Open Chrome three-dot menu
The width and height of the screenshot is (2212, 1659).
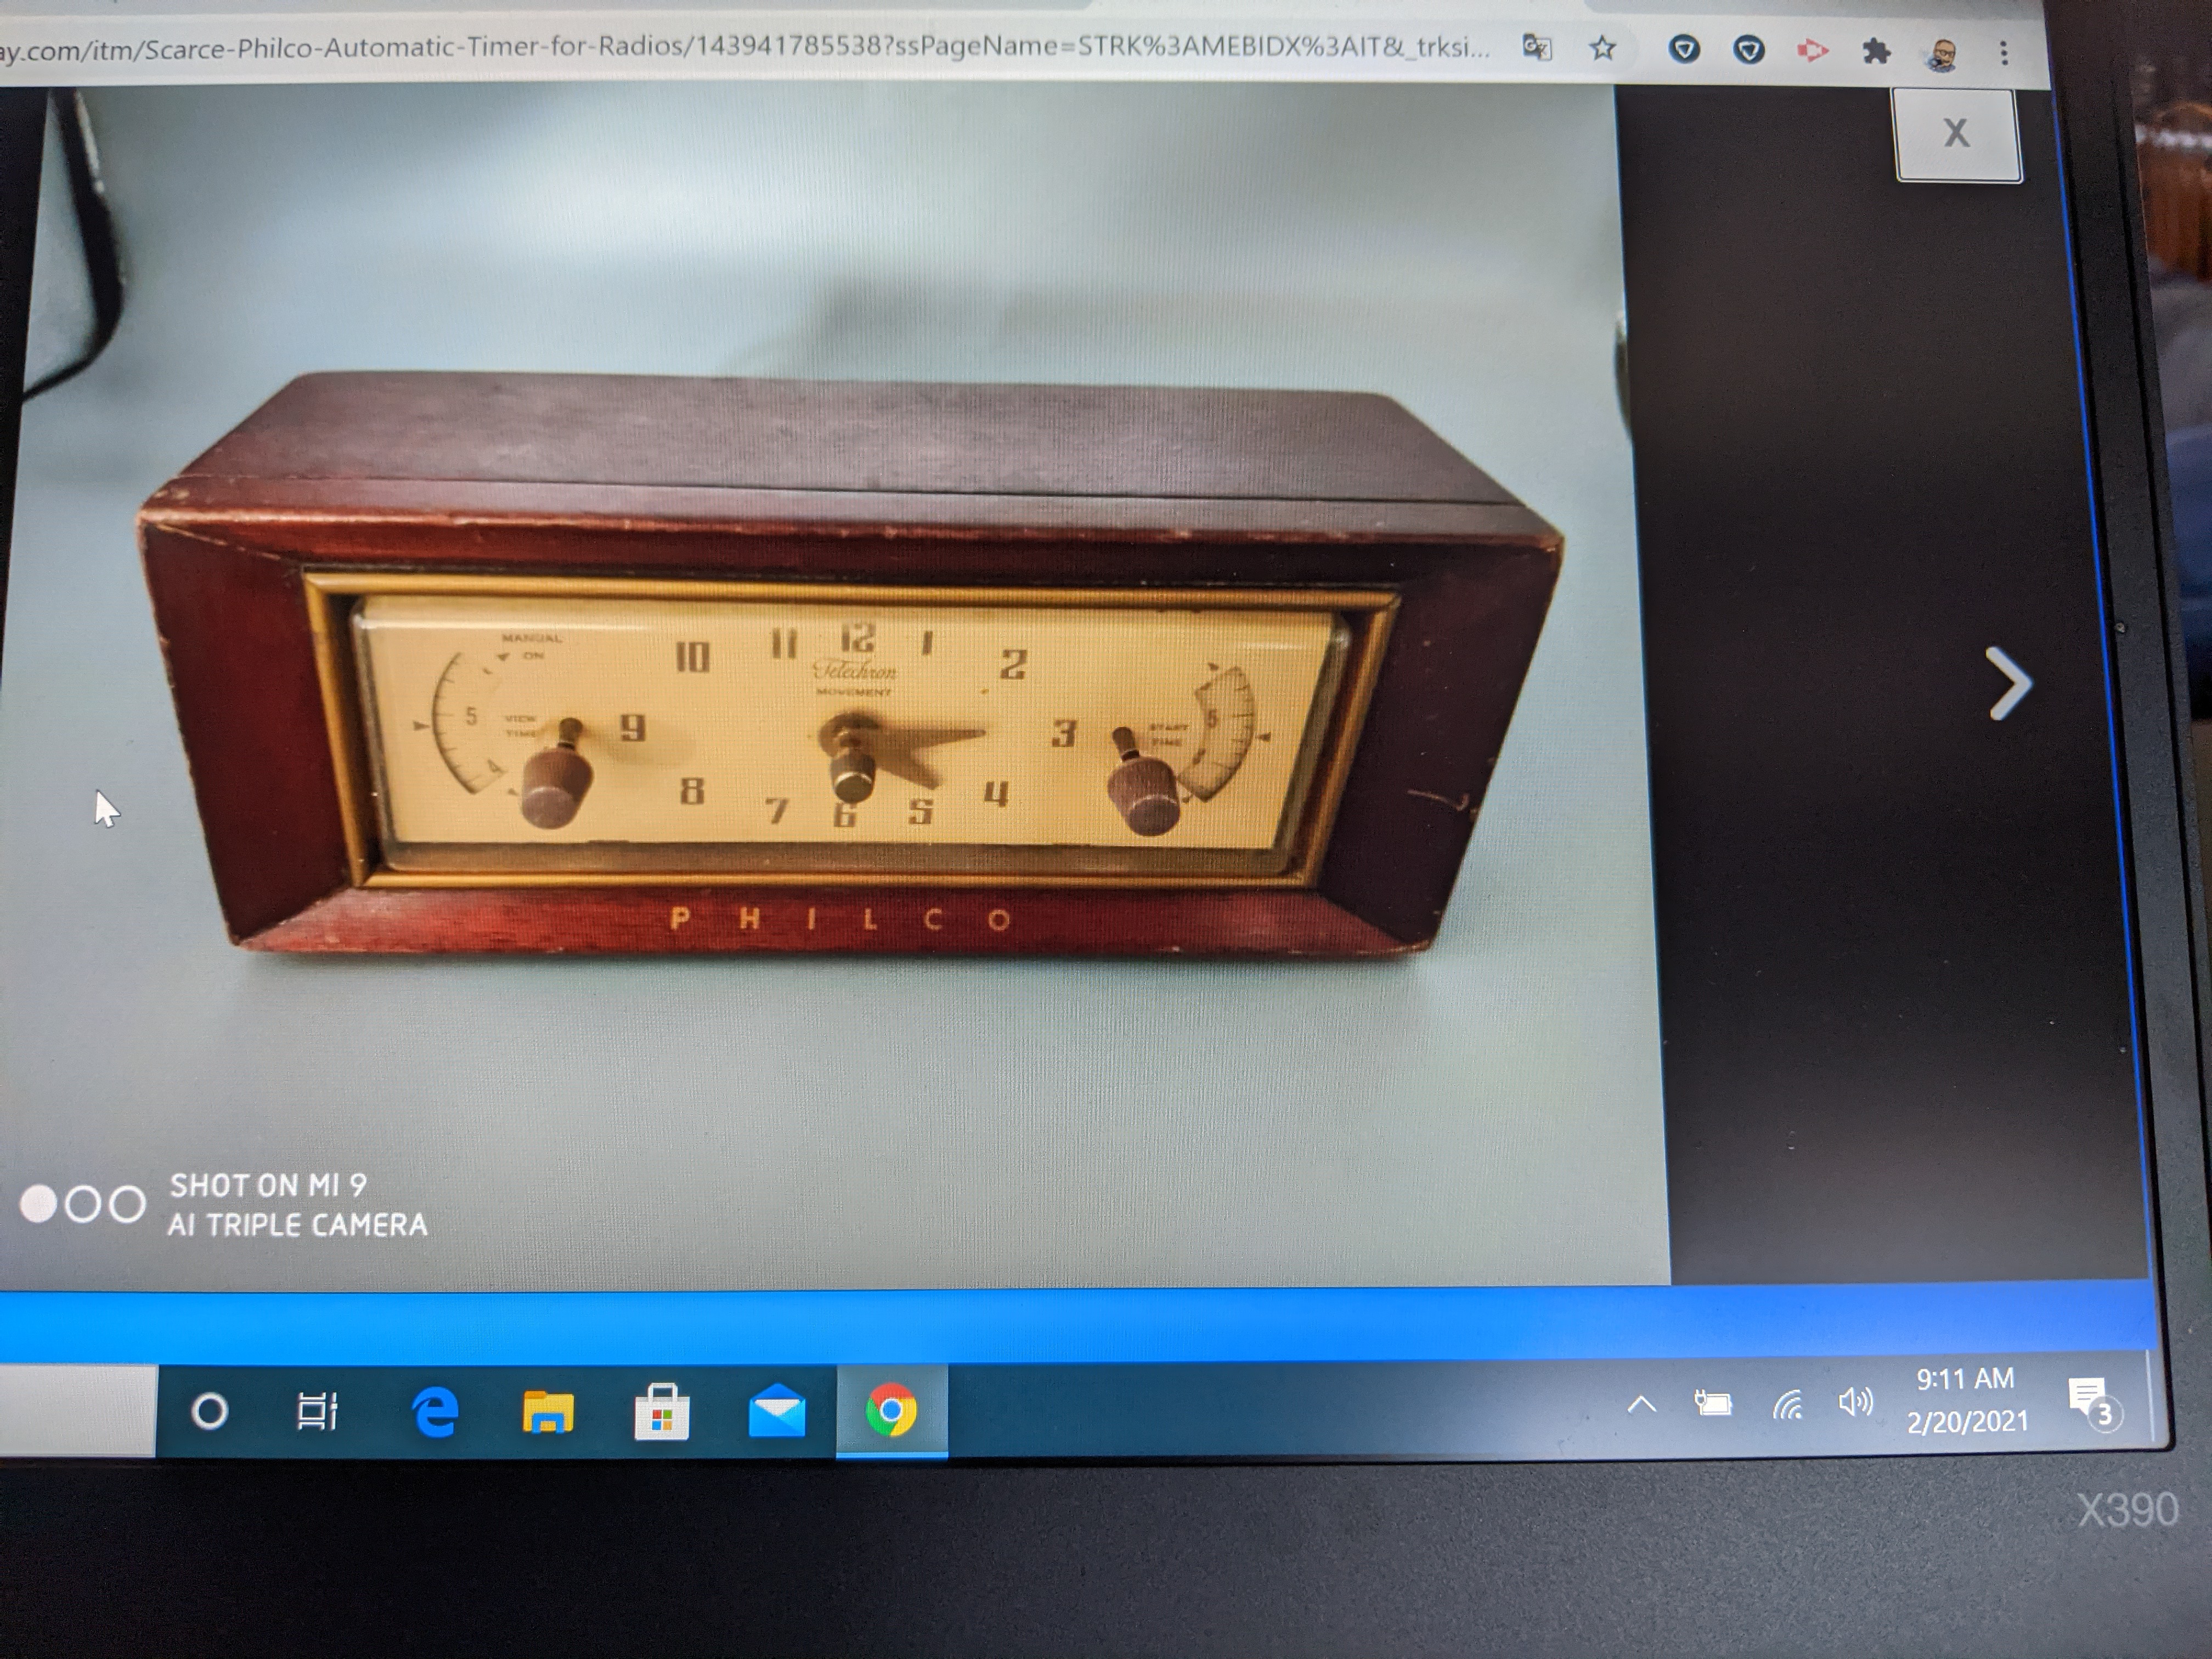point(2004,53)
